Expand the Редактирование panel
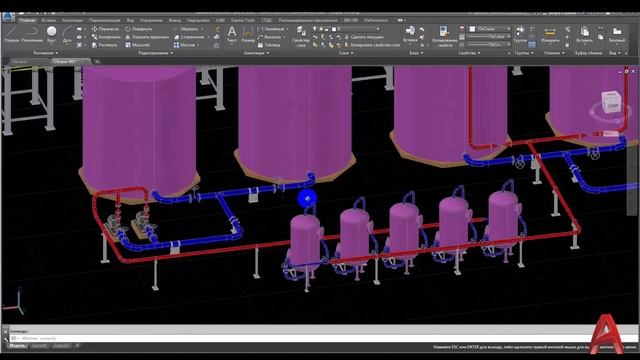This screenshot has height=360, width=640. pyautogui.click(x=156, y=53)
